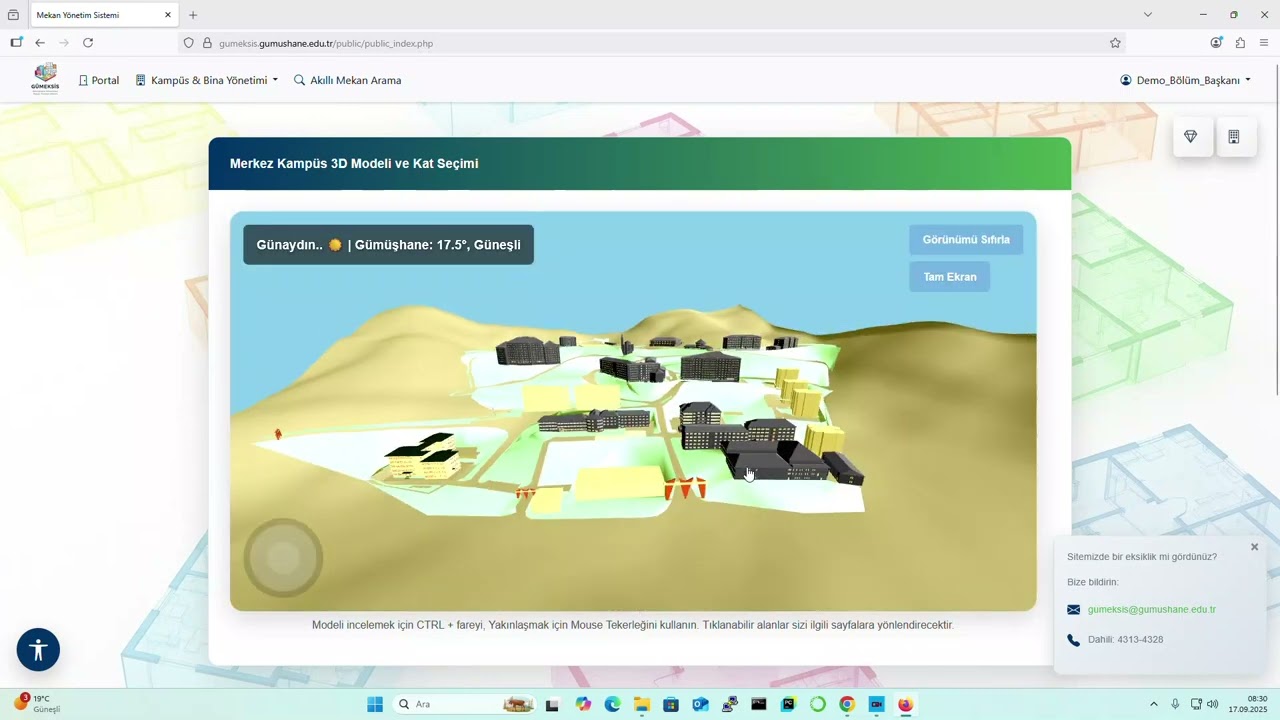Open Firefox account icon
Viewport: 1280px width, 720px height.
click(1216, 43)
